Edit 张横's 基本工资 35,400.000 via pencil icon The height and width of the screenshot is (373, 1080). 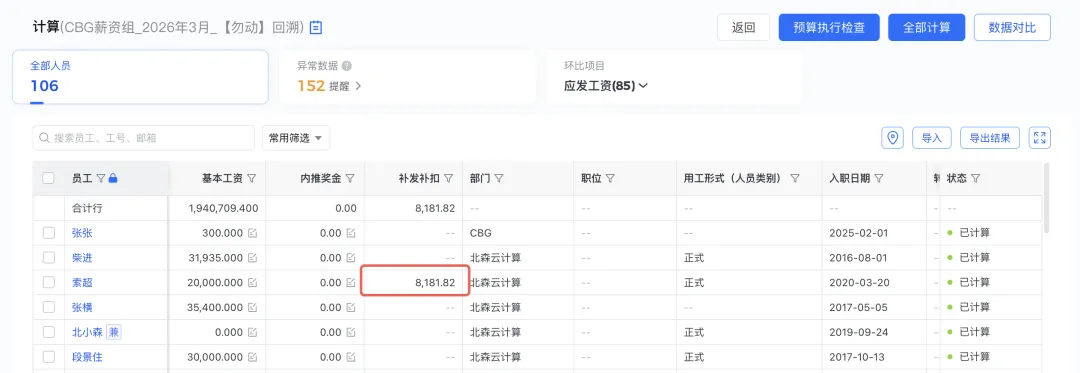tap(252, 307)
